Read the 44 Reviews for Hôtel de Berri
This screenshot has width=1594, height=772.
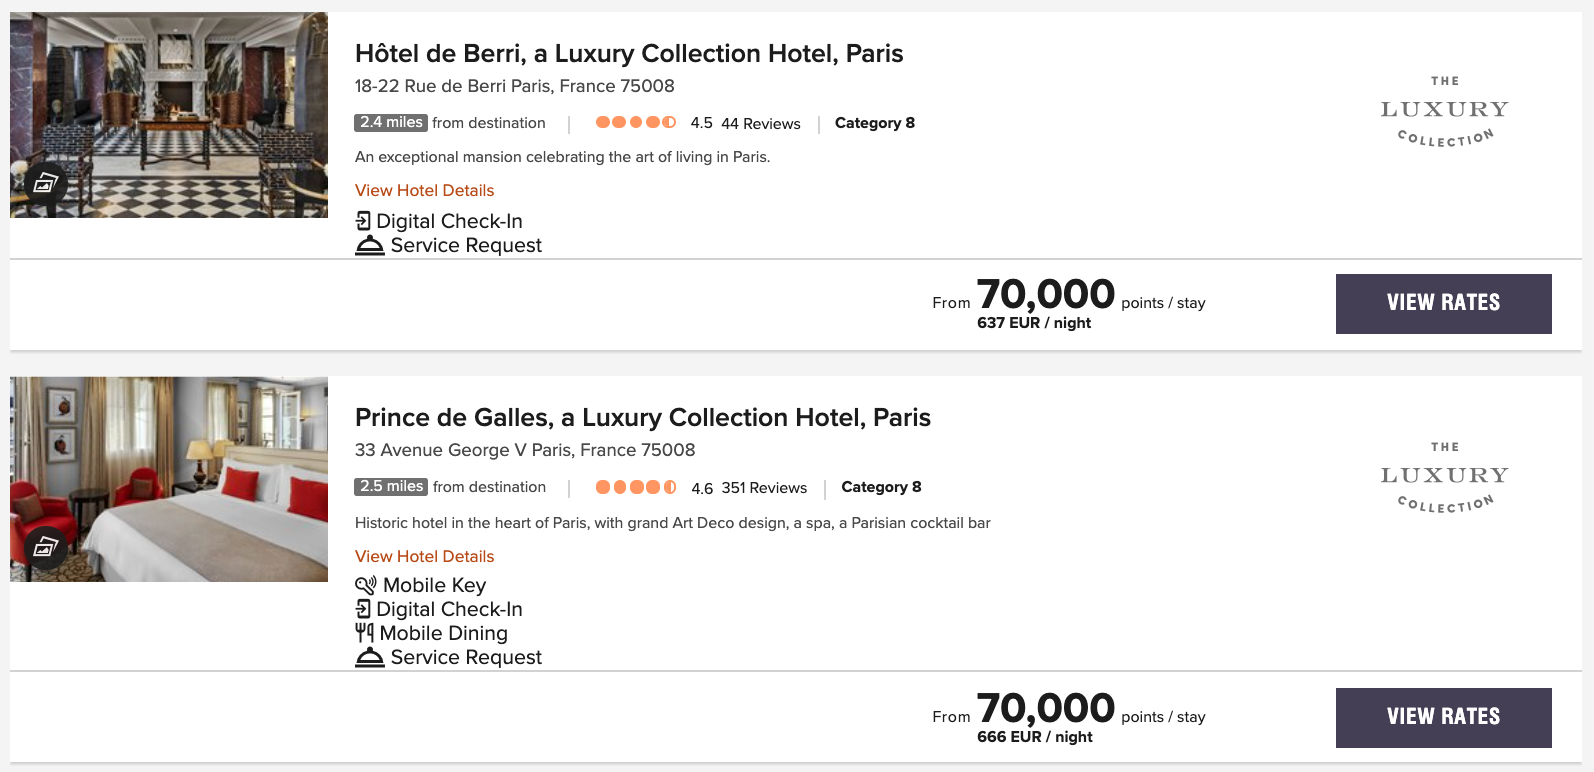[x=756, y=123]
